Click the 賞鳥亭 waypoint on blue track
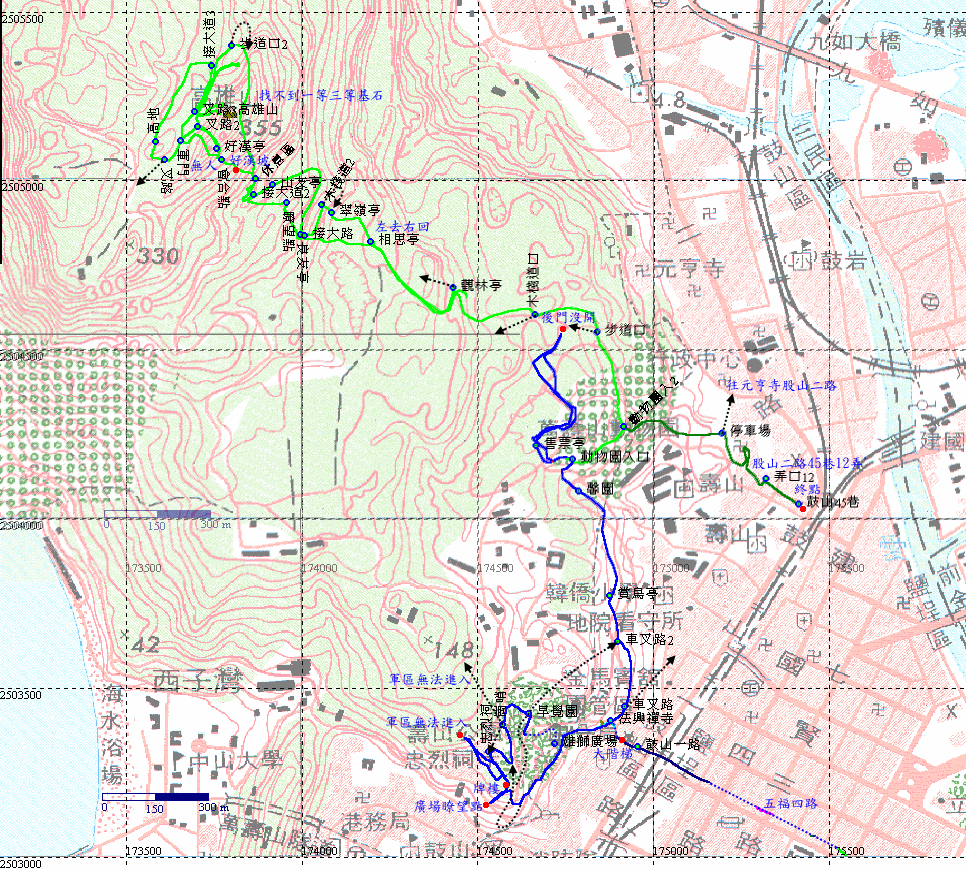 [x=609, y=595]
